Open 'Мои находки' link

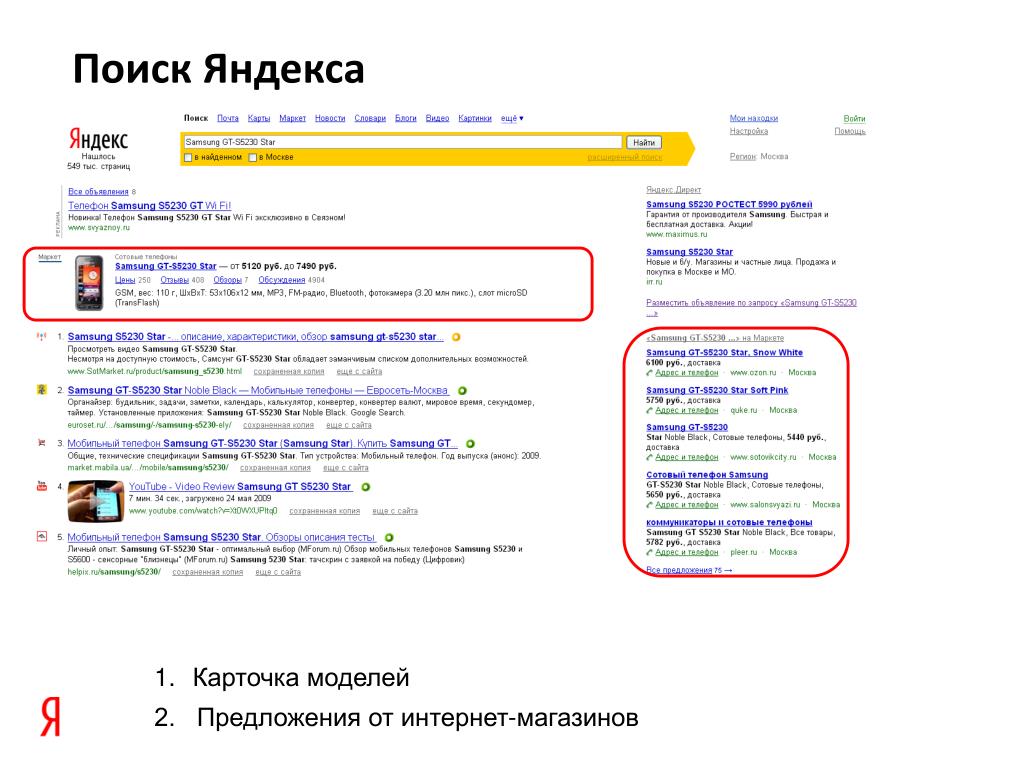(x=754, y=118)
